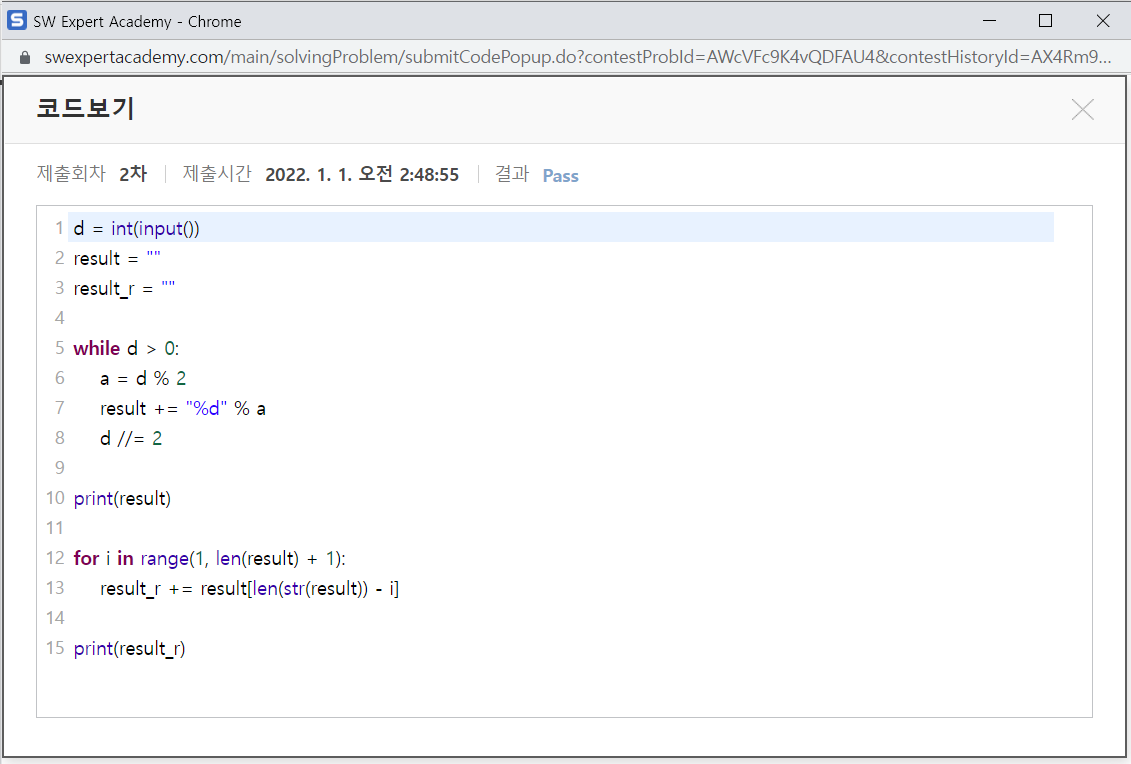Click the 코드보기 heading
This screenshot has height=764, width=1131.
click(x=85, y=108)
